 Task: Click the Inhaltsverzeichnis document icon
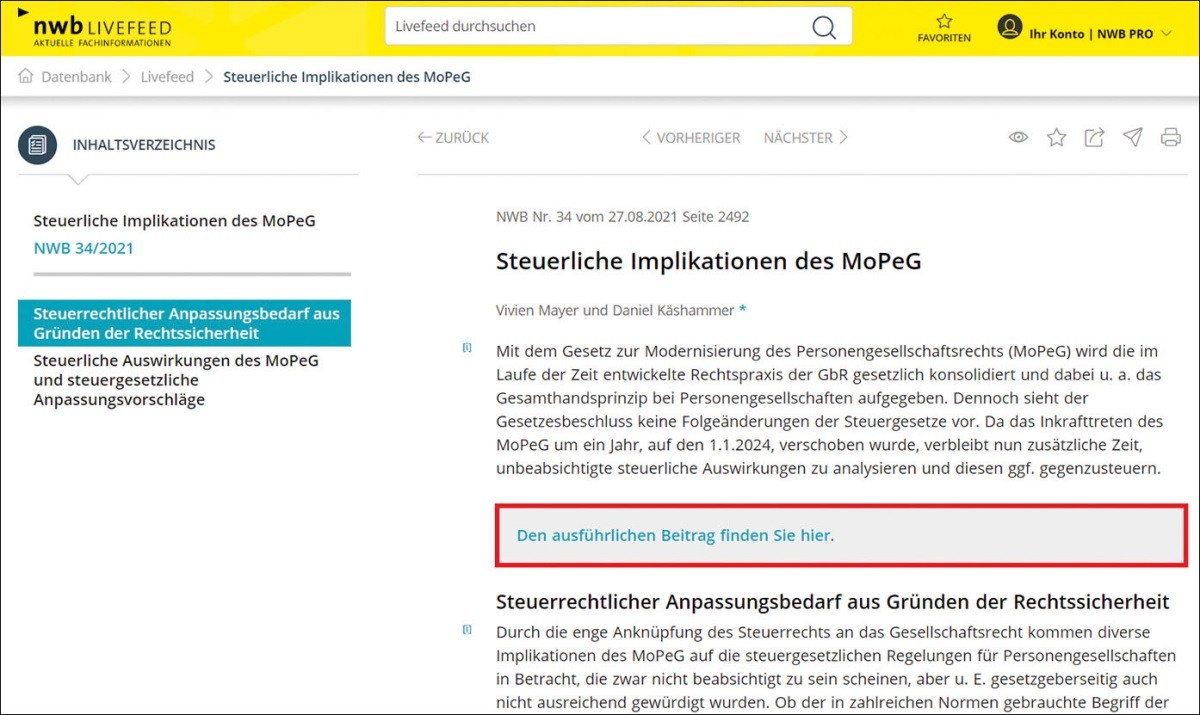37,145
